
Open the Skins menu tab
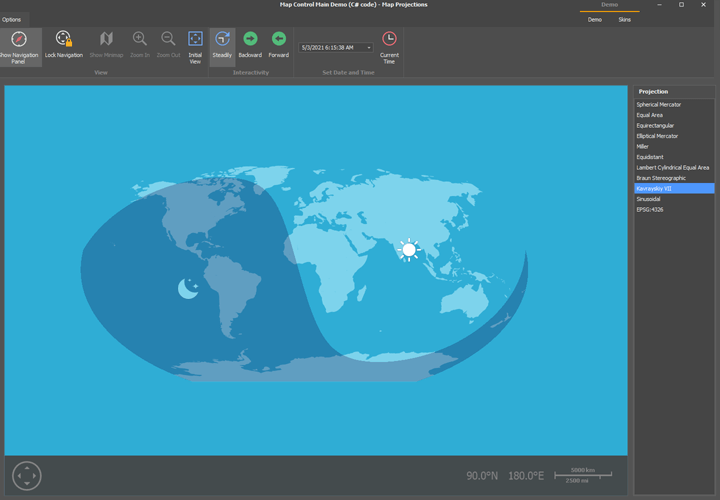point(624,19)
